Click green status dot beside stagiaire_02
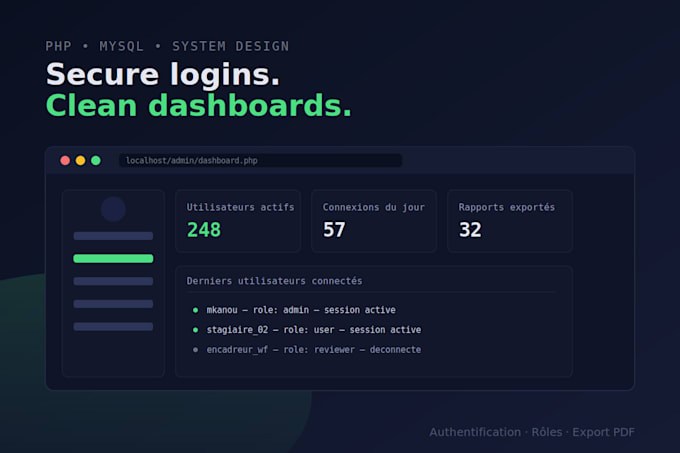The image size is (680, 453). point(196,330)
